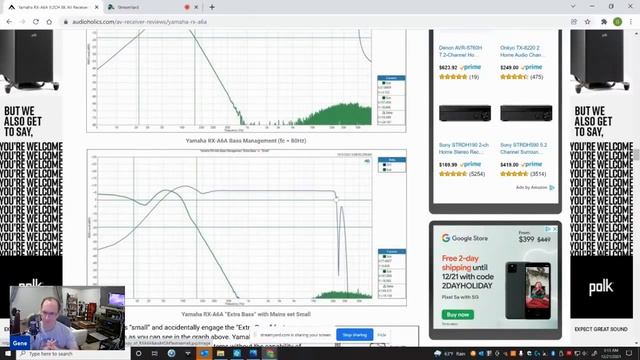This screenshot has width=640, height=360.
Task: Open the Sony STRDH190 product link
Action: pyautogui.click(x=464, y=148)
